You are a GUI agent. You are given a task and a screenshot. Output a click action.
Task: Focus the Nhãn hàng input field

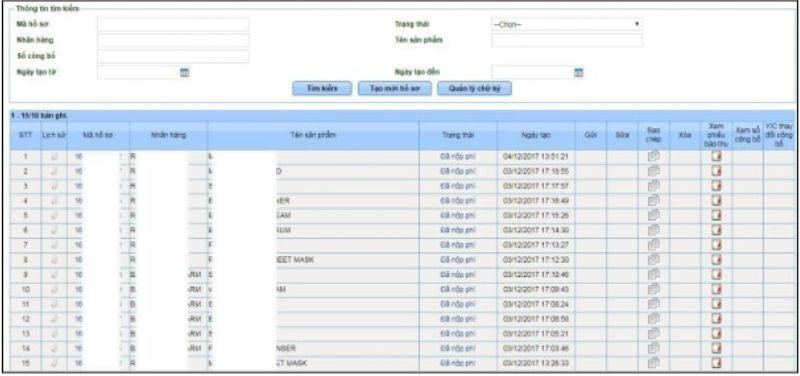click(x=173, y=40)
